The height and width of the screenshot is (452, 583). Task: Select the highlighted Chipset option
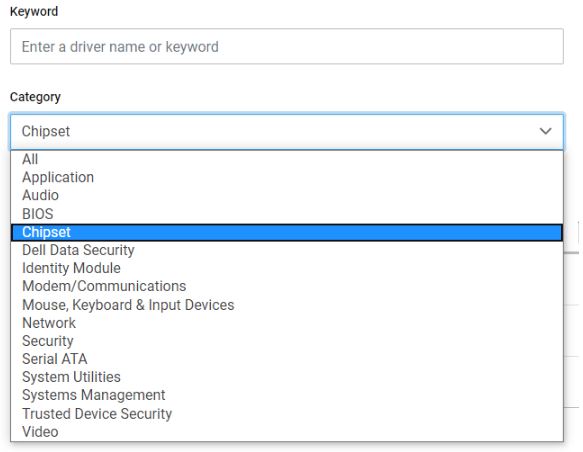tap(287, 232)
